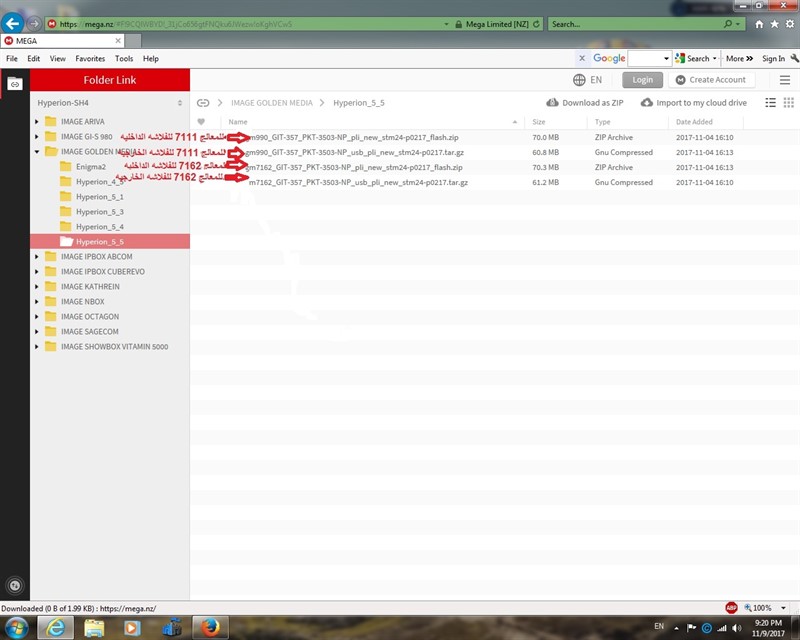This screenshot has width=800, height=640.
Task: Reload page with the refresh icon
Action: 536,24
